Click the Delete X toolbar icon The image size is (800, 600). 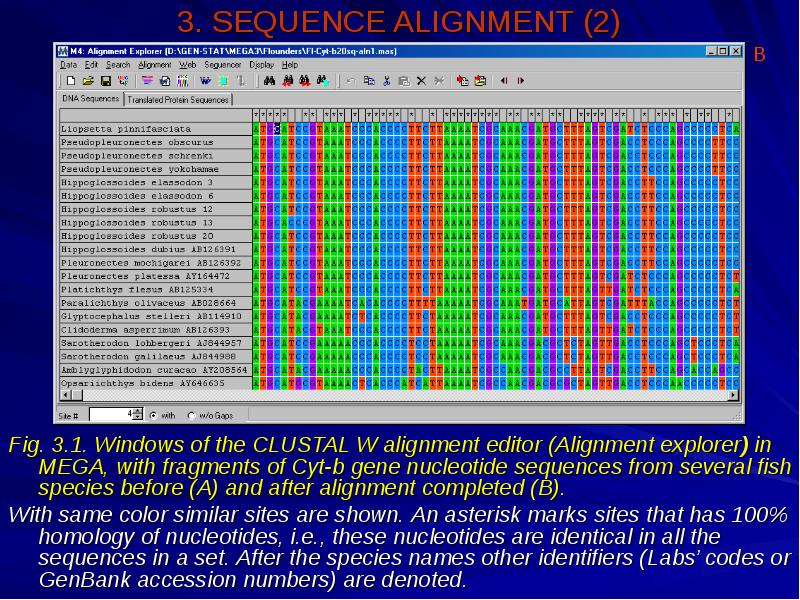(421, 80)
